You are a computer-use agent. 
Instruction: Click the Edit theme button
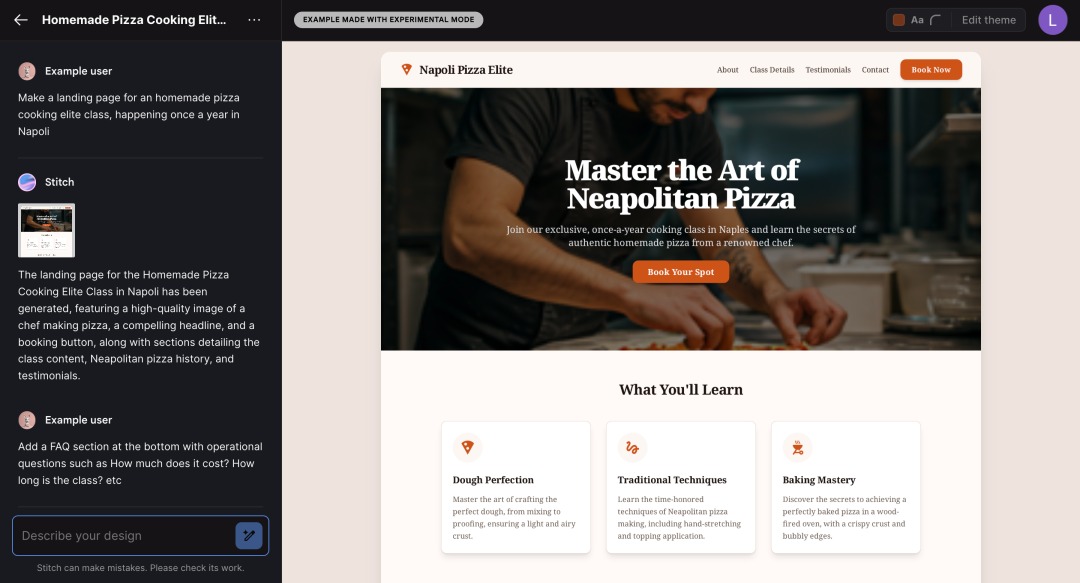click(x=988, y=20)
